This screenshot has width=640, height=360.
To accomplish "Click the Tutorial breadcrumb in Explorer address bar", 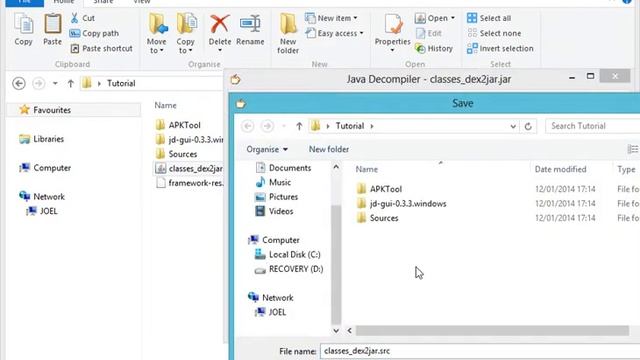I will point(121,83).
